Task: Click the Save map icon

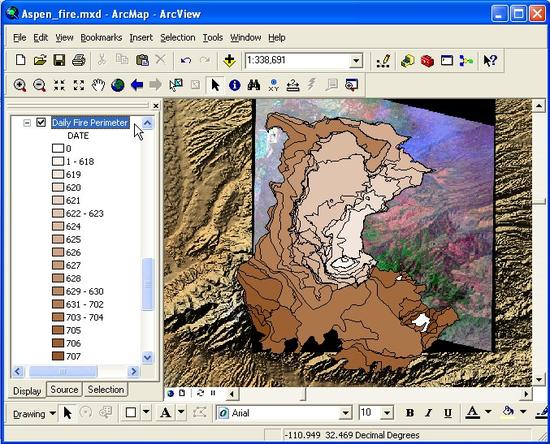Action: (59, 60)
